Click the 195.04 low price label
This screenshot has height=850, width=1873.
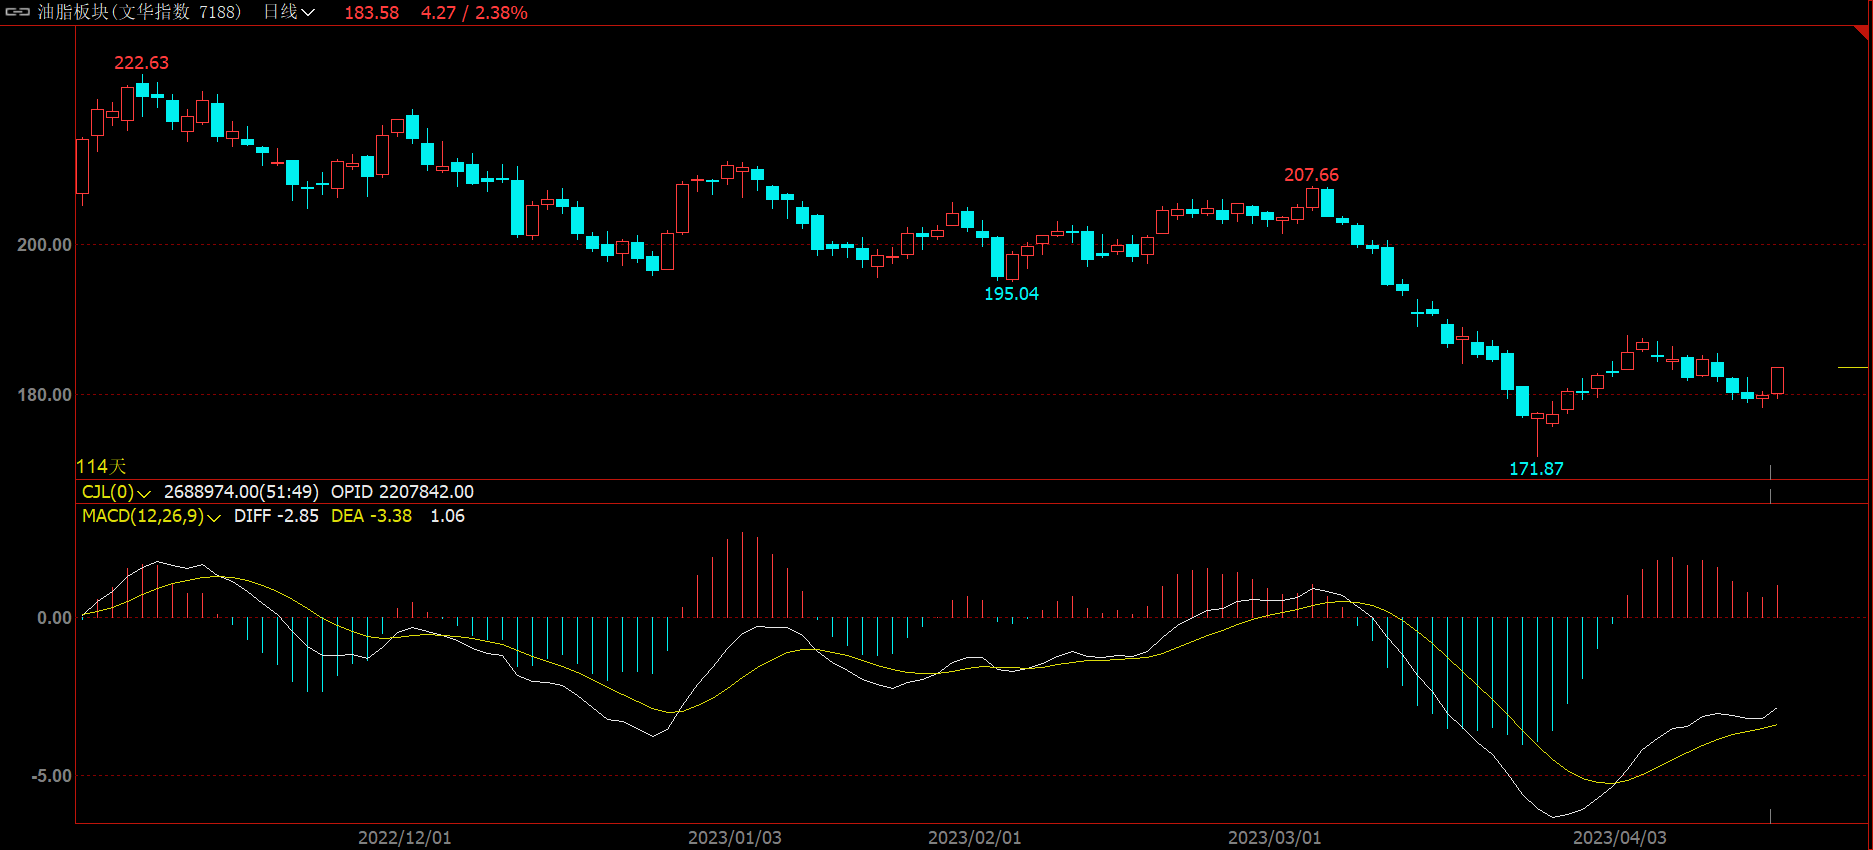(1011, 294)
